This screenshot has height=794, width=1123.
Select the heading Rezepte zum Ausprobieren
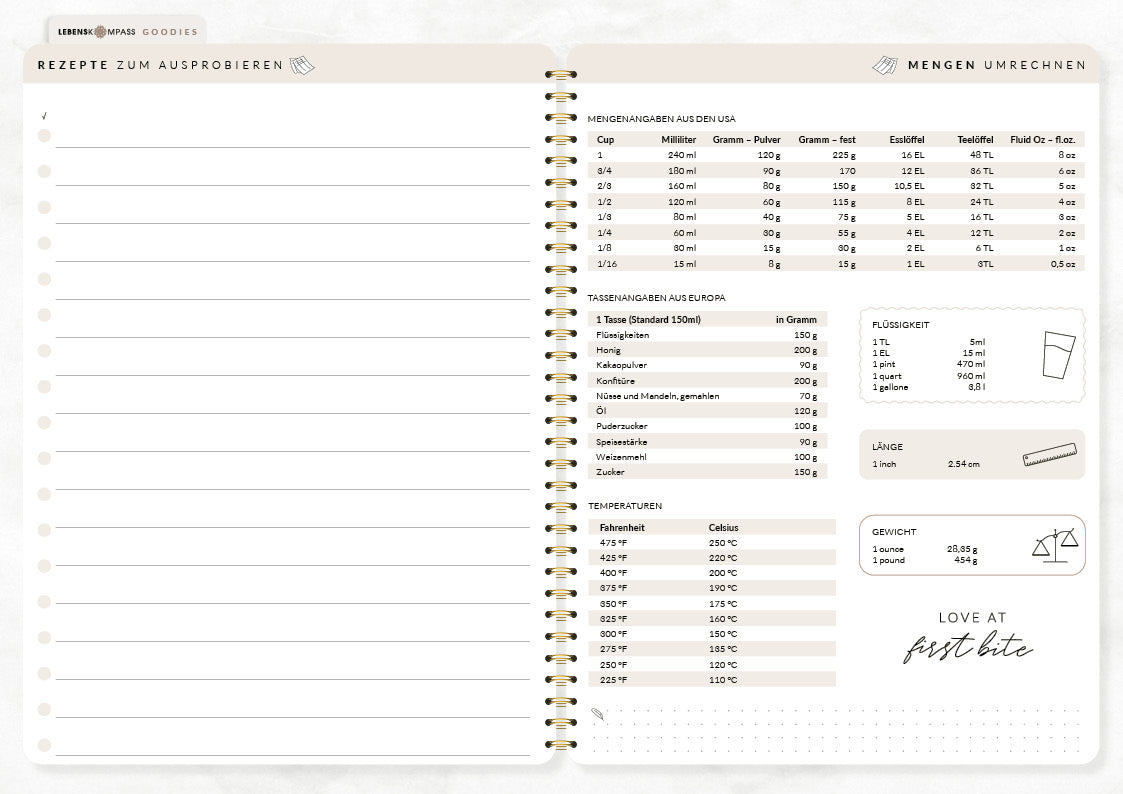[160, 65]
